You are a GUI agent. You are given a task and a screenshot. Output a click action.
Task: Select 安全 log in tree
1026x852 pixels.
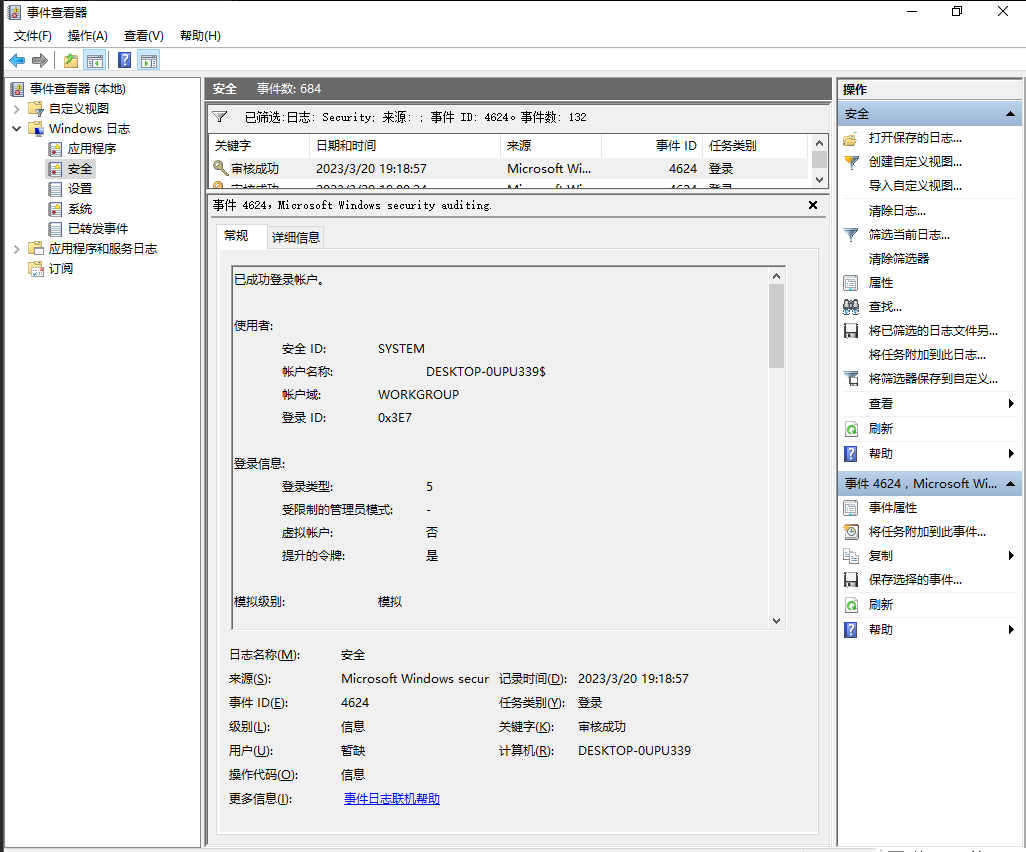[80, 169]
